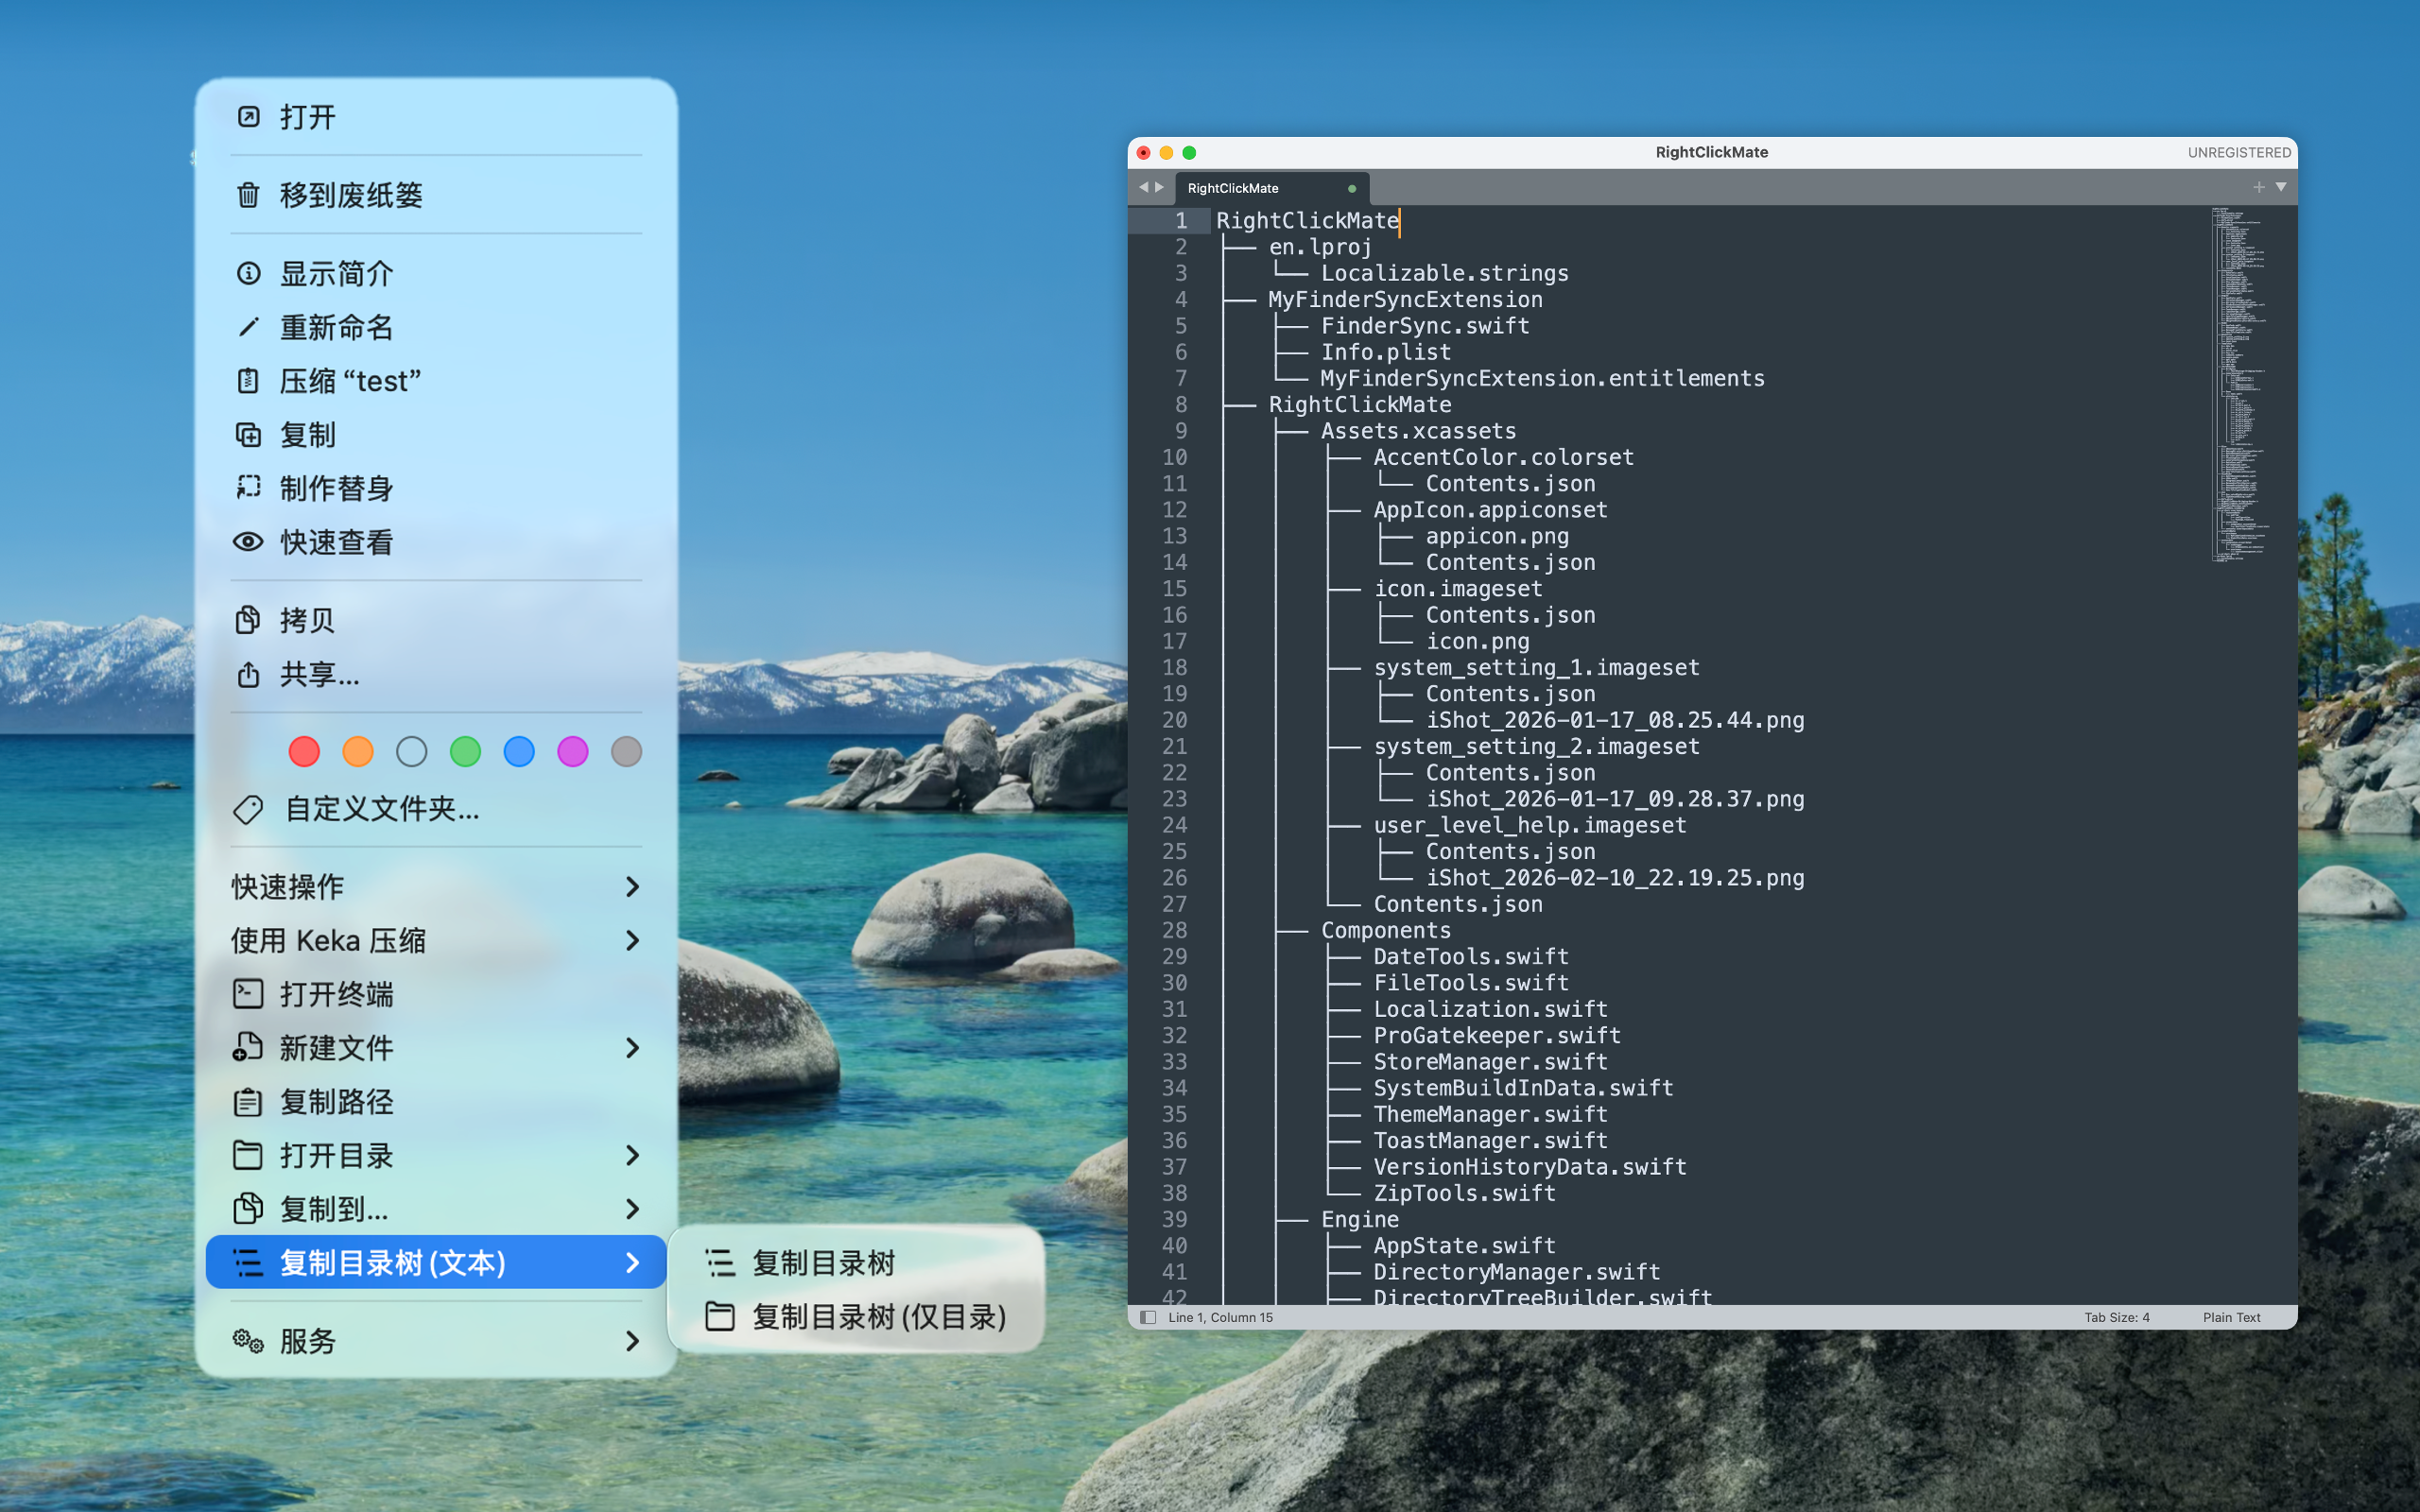Viewport: 2420px width, 1512px height.
Task: Apply the red tag color swatch
Action: coord(304,751)
